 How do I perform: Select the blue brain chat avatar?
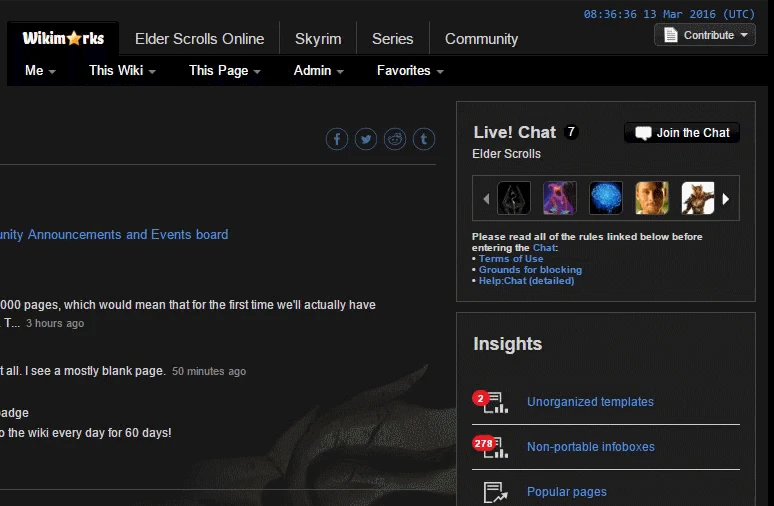606,198
